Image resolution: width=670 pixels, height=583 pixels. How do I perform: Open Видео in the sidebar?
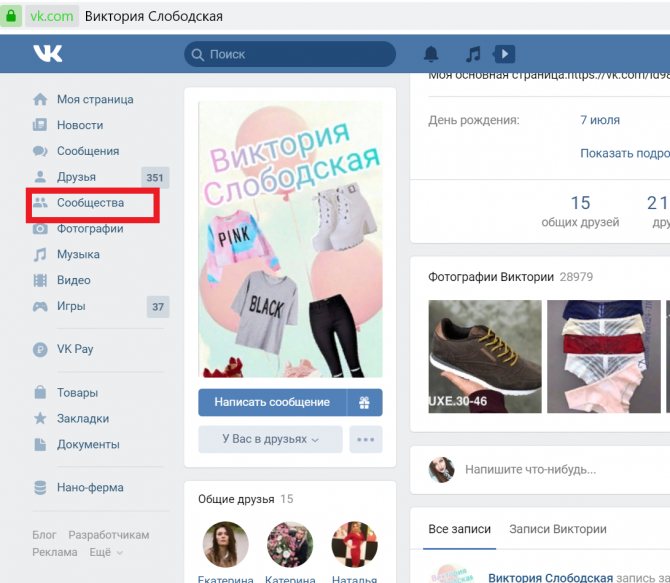(x=74, y=280)
